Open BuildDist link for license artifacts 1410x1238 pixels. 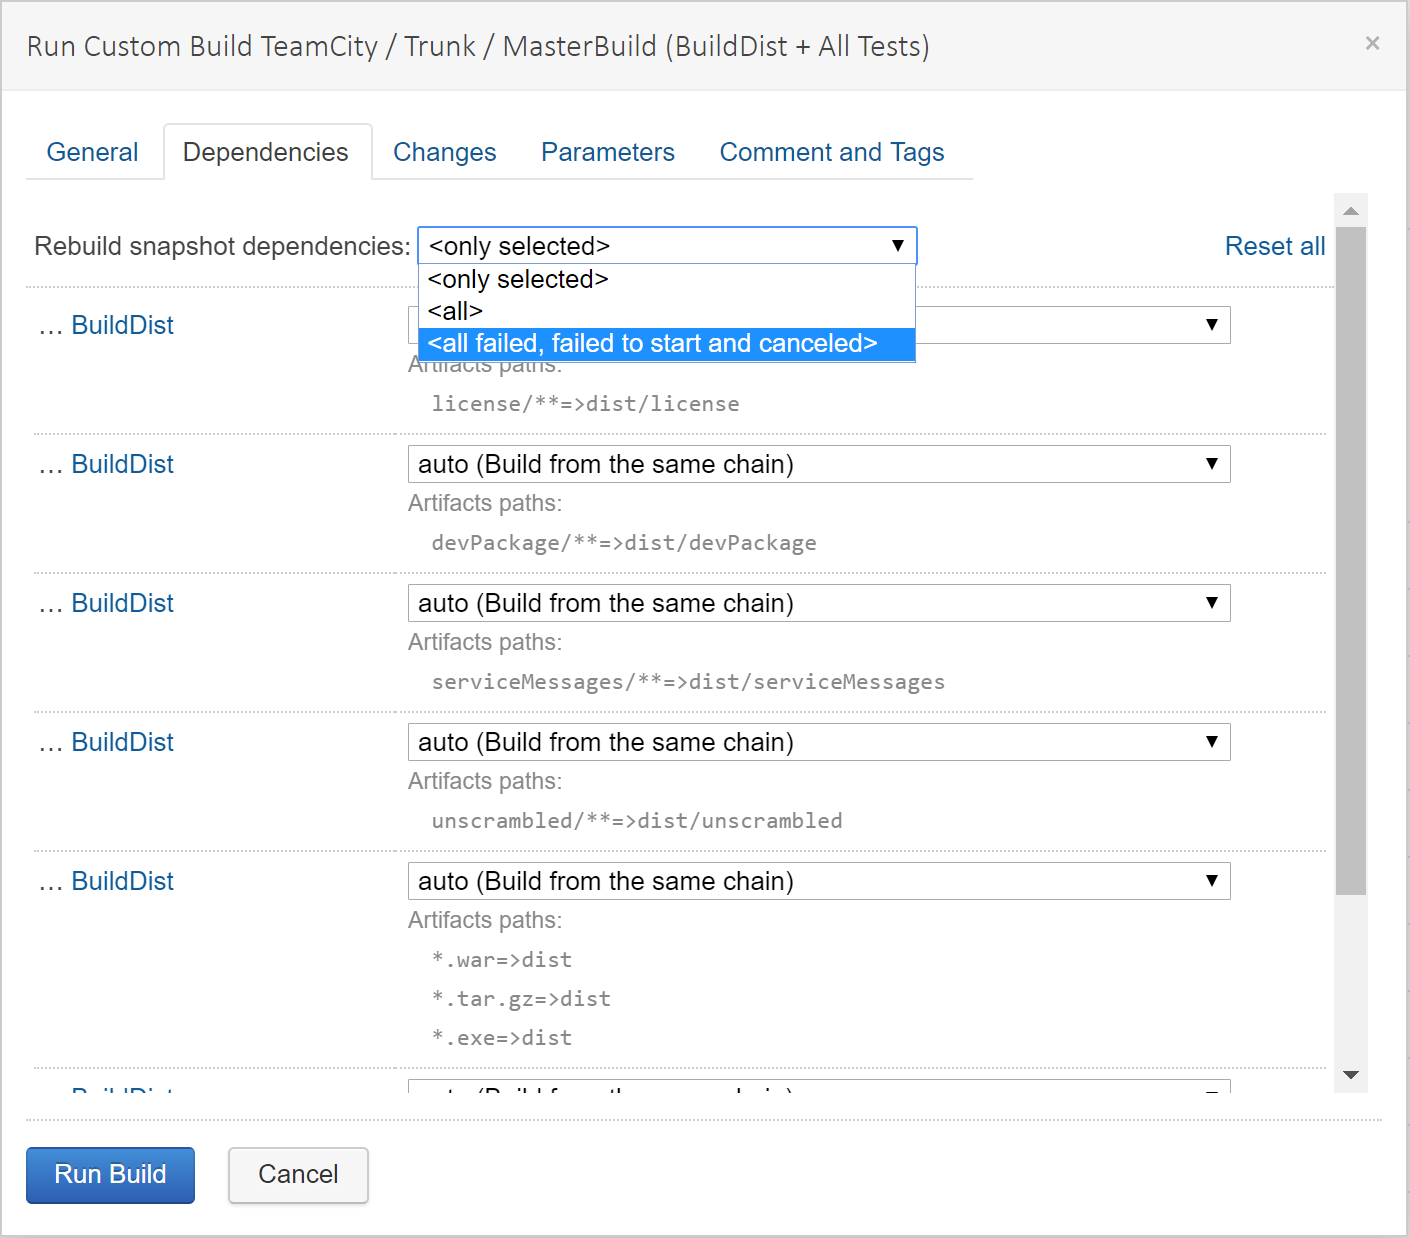tap(122, 325)
